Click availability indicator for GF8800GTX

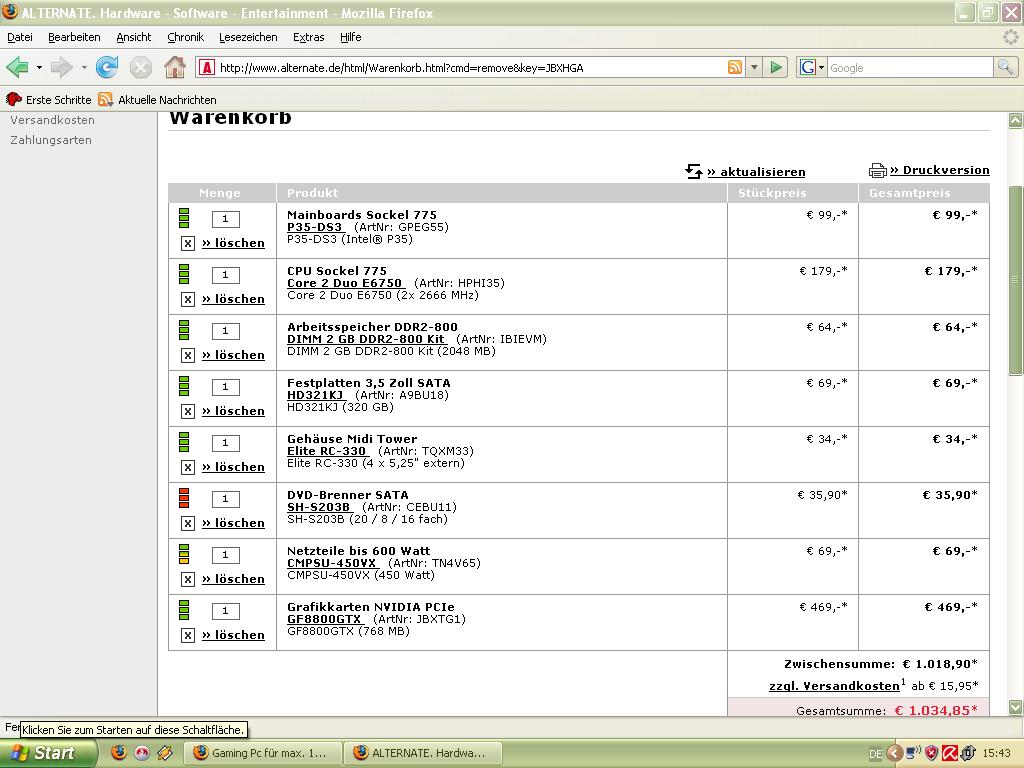pyautogui.click(x=184, y=610)
